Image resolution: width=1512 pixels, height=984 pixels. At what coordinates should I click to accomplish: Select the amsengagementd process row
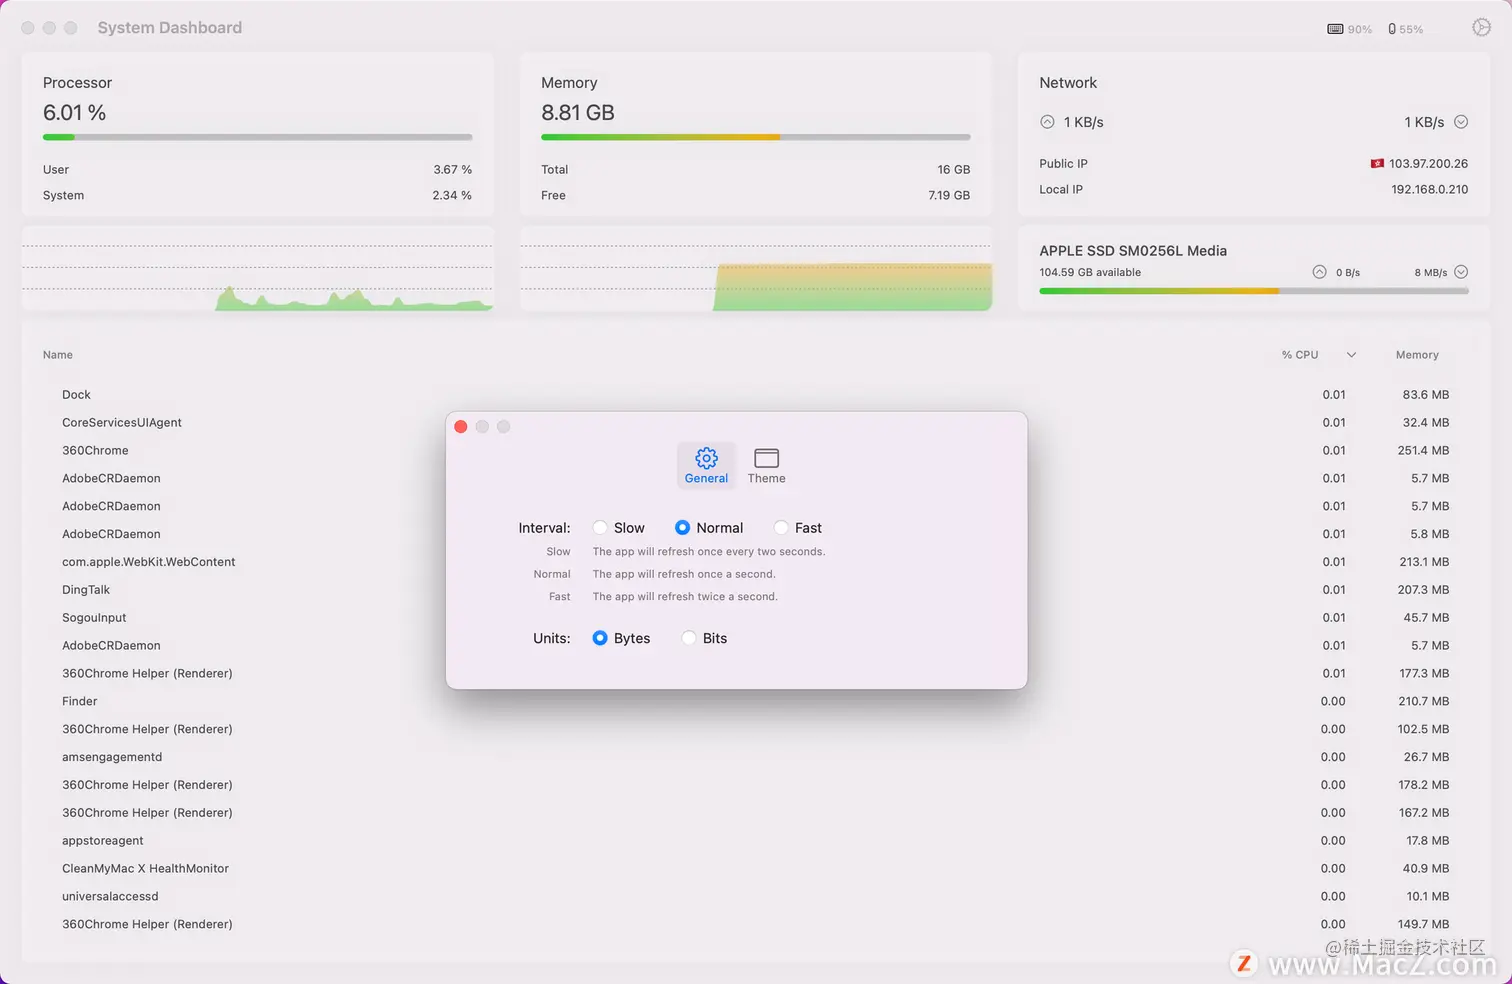[756, 757]
